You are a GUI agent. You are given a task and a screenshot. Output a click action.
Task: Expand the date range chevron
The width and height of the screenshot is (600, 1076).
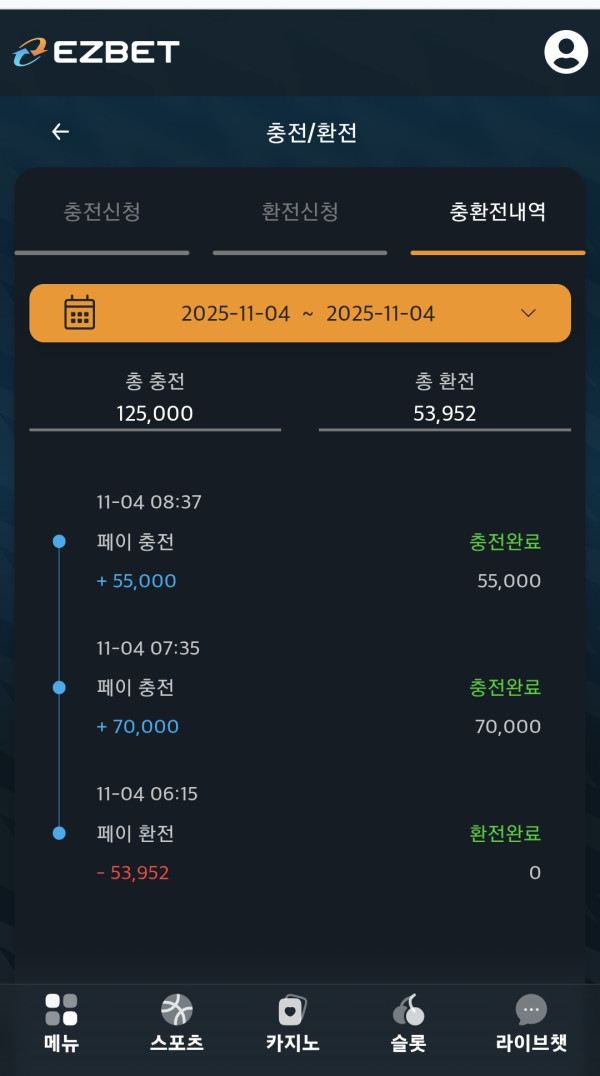[x=529, y=313]
